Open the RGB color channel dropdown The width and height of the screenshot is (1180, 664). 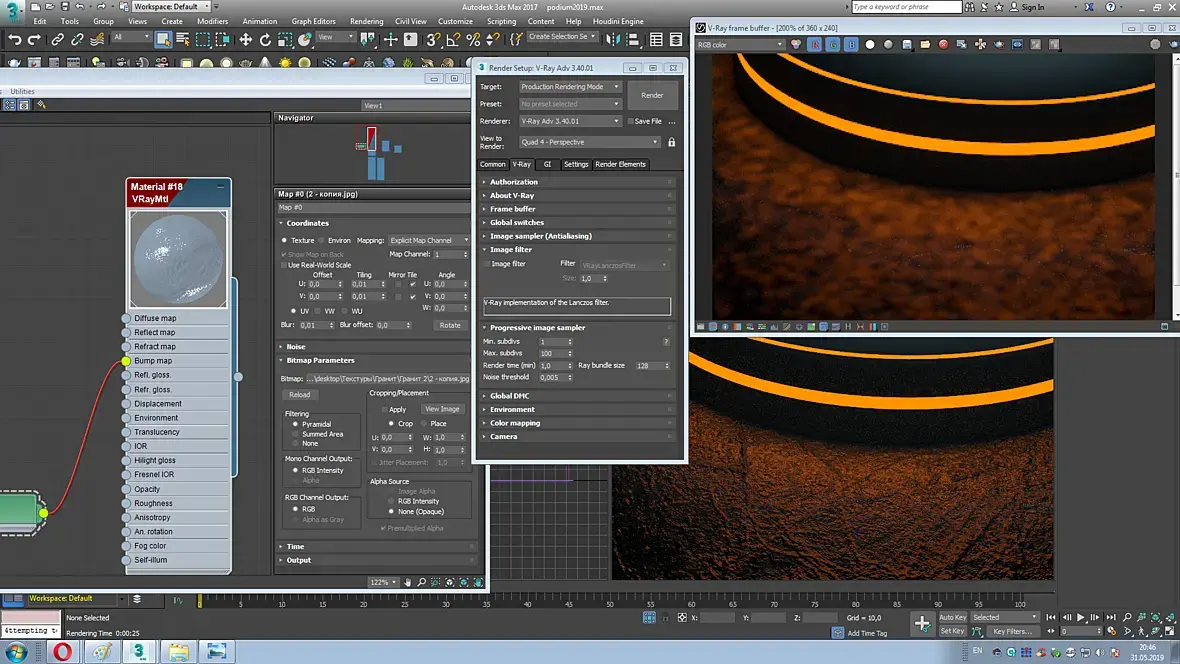[x=741, y=45]
